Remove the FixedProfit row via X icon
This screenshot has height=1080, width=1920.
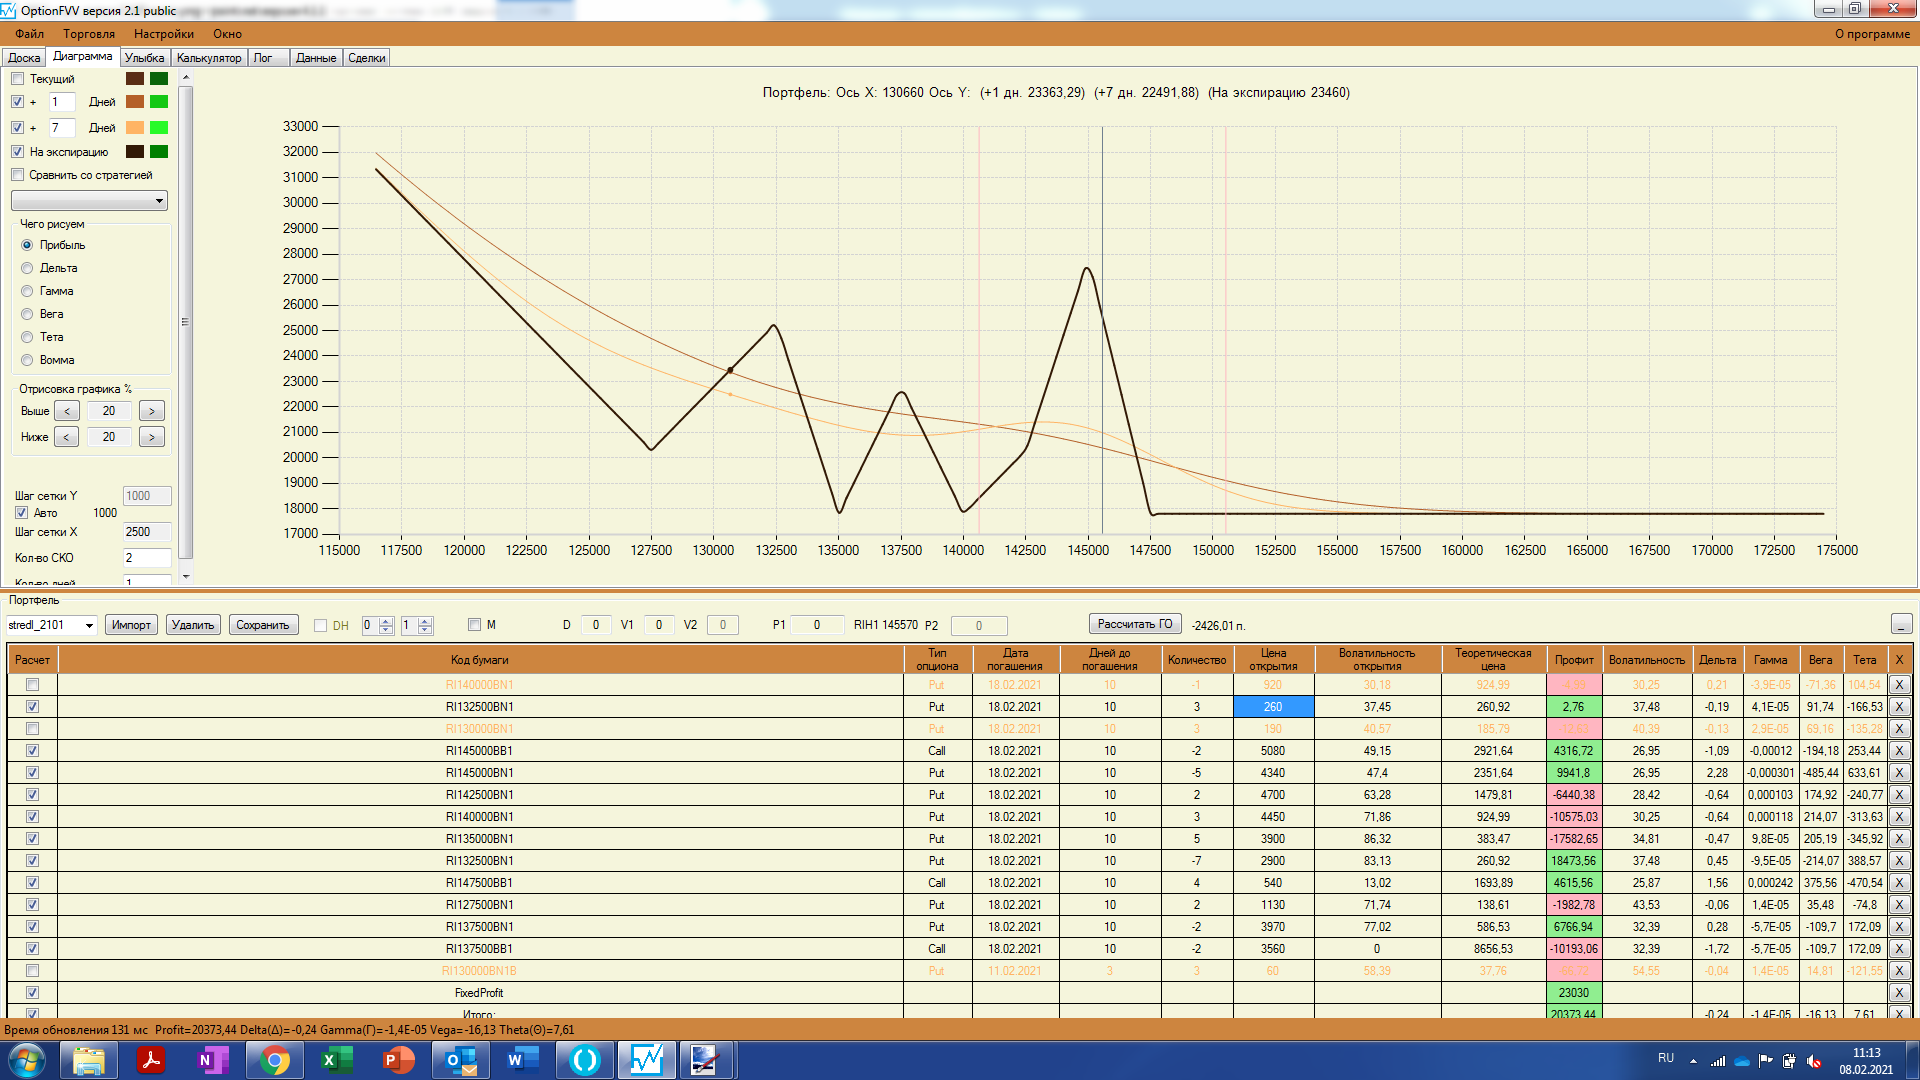coord(1899,993)
